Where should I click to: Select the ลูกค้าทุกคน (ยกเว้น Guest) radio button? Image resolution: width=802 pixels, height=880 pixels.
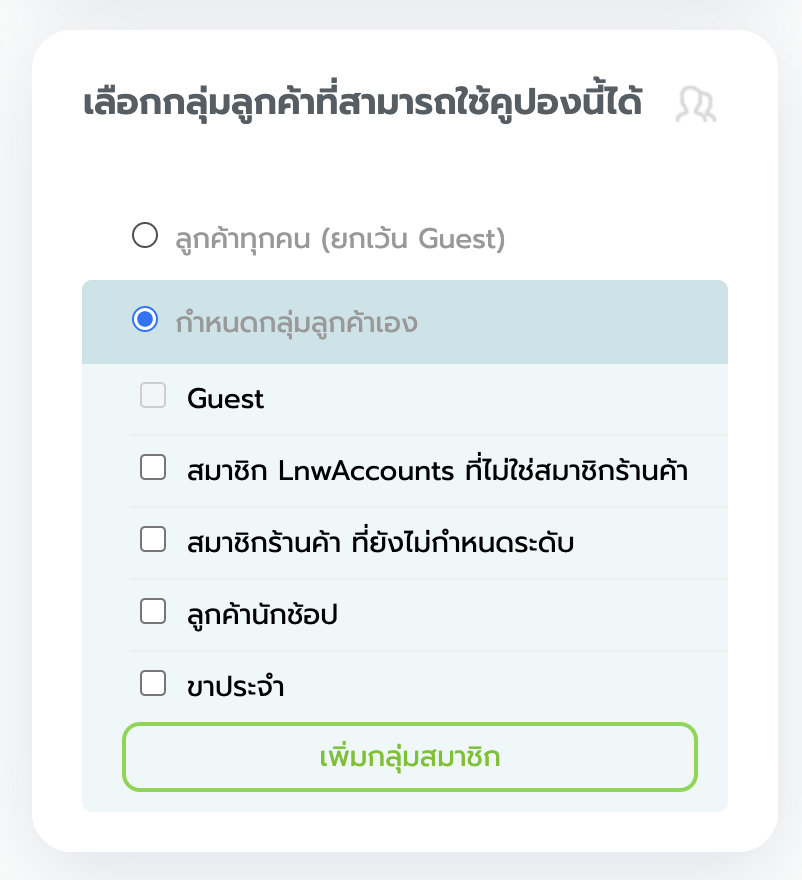(145, 236)
